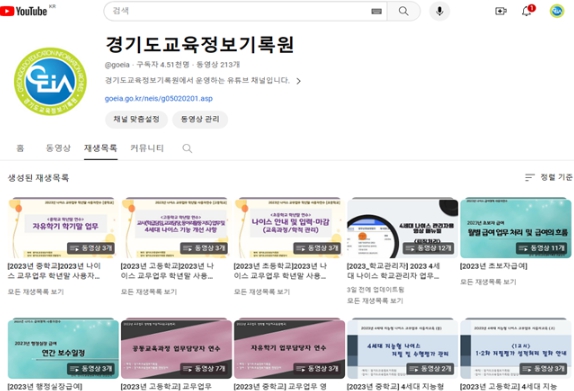Click the 동영상 11개 count badge
The width and height of the screenshot is (574, 391).
[x=541, y=248]
